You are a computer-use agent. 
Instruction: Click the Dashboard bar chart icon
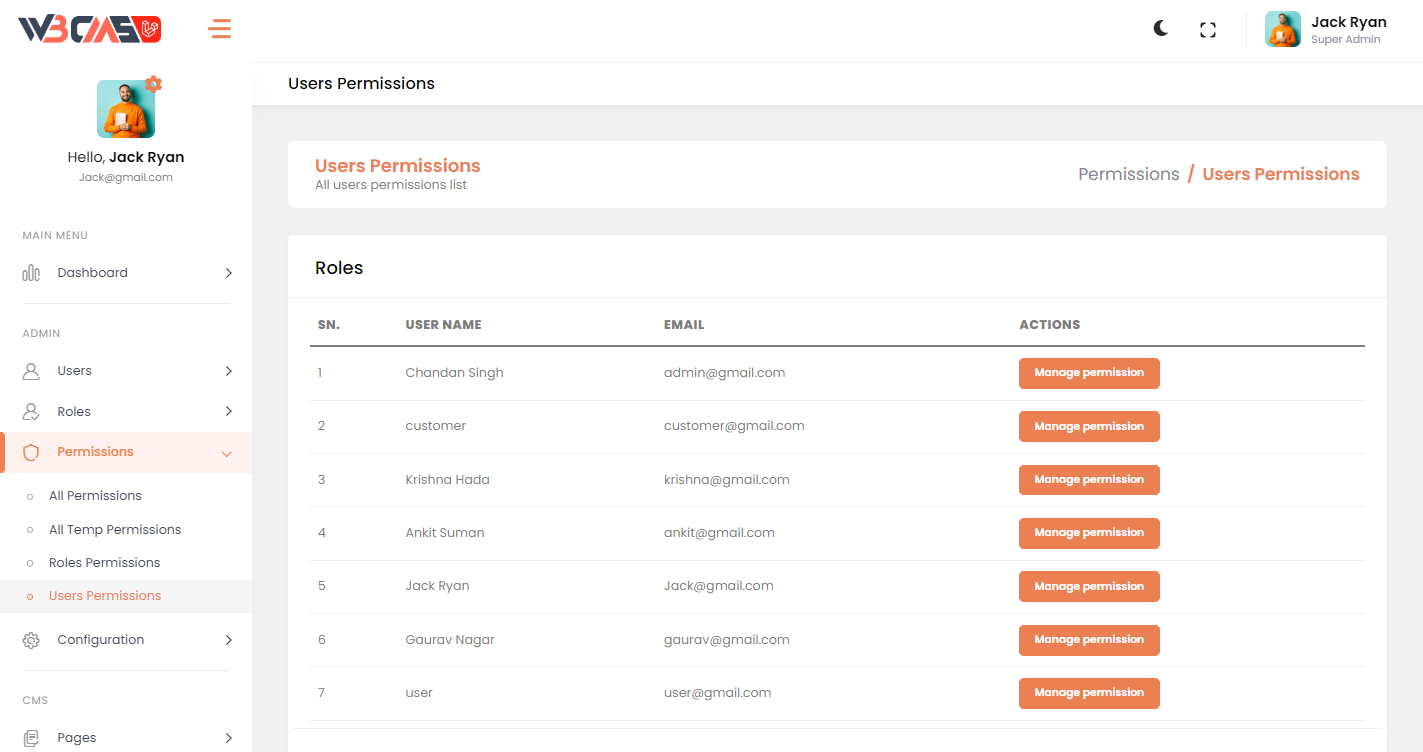[x=31, y=273]
